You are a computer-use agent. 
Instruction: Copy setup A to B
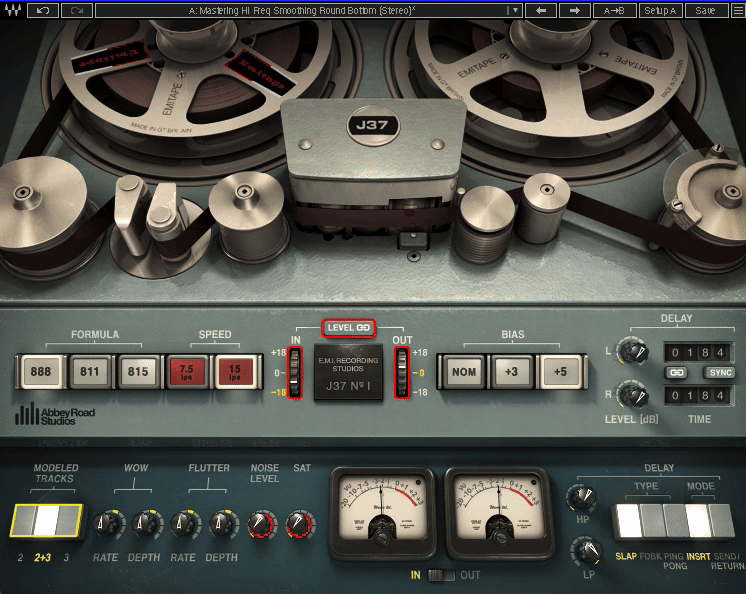tap(614, 10)
